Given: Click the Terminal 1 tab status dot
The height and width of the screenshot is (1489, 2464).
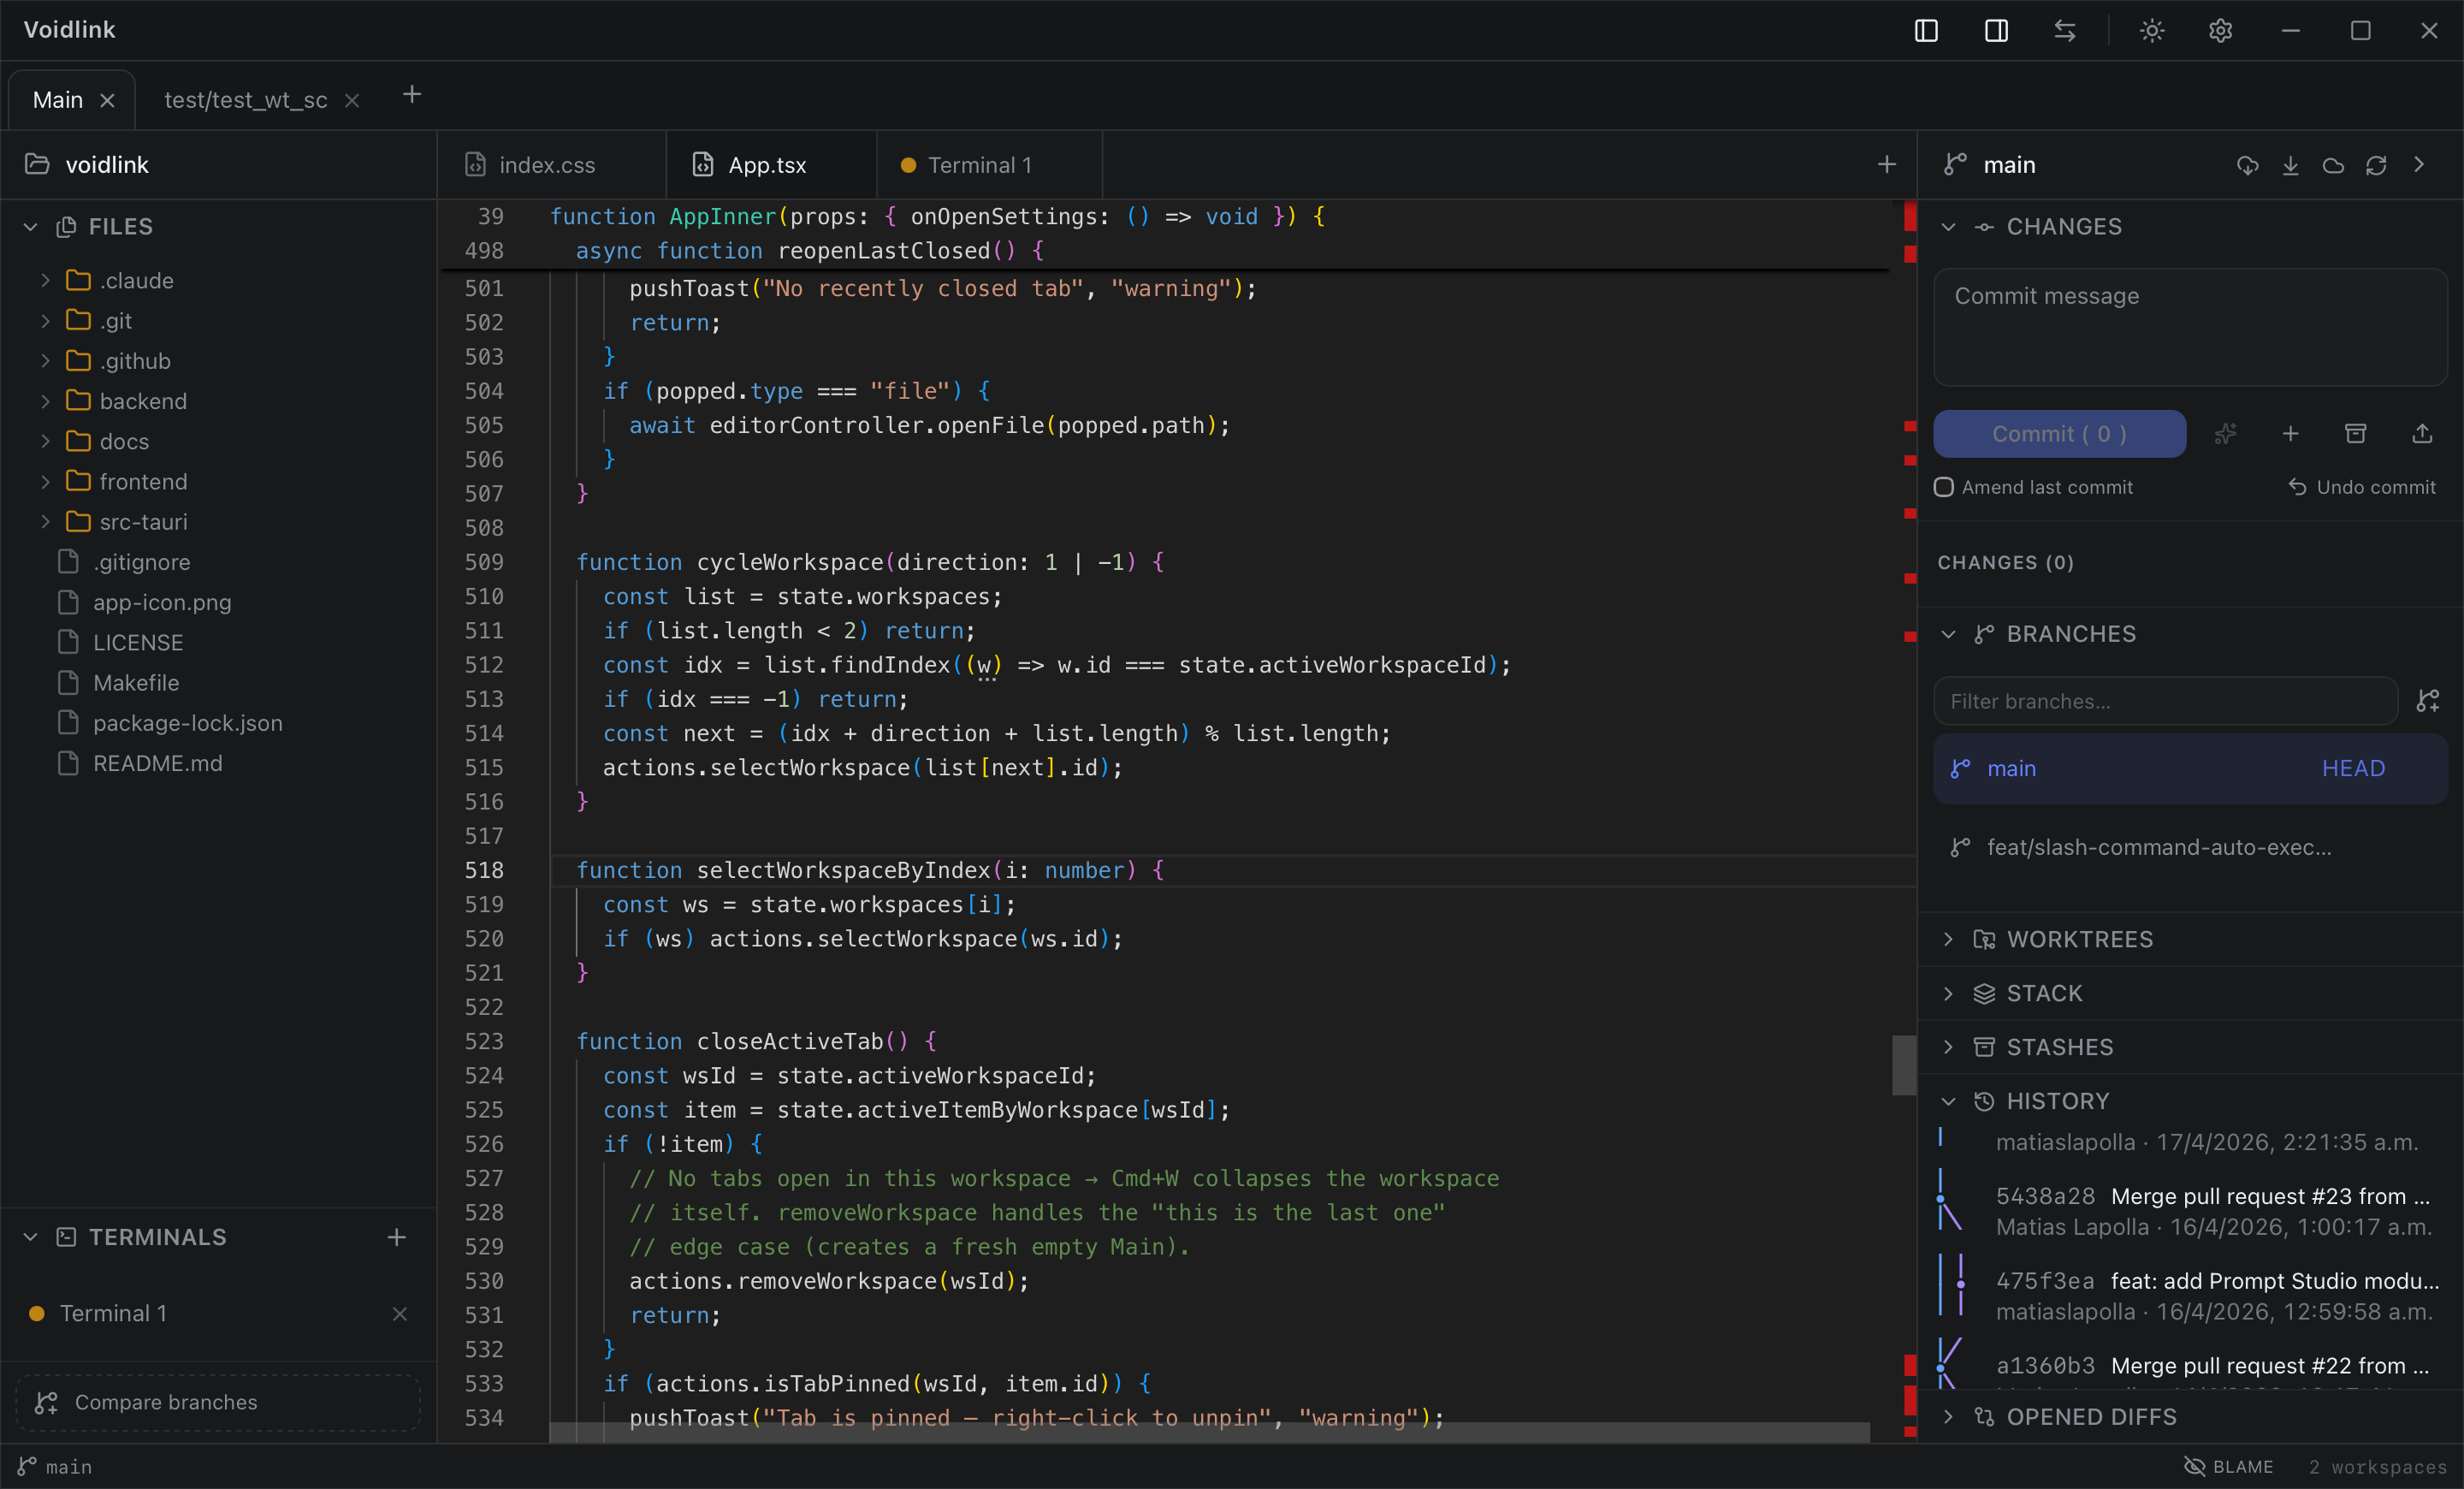Looking at the screenshot, I should [x=908, y=166].
